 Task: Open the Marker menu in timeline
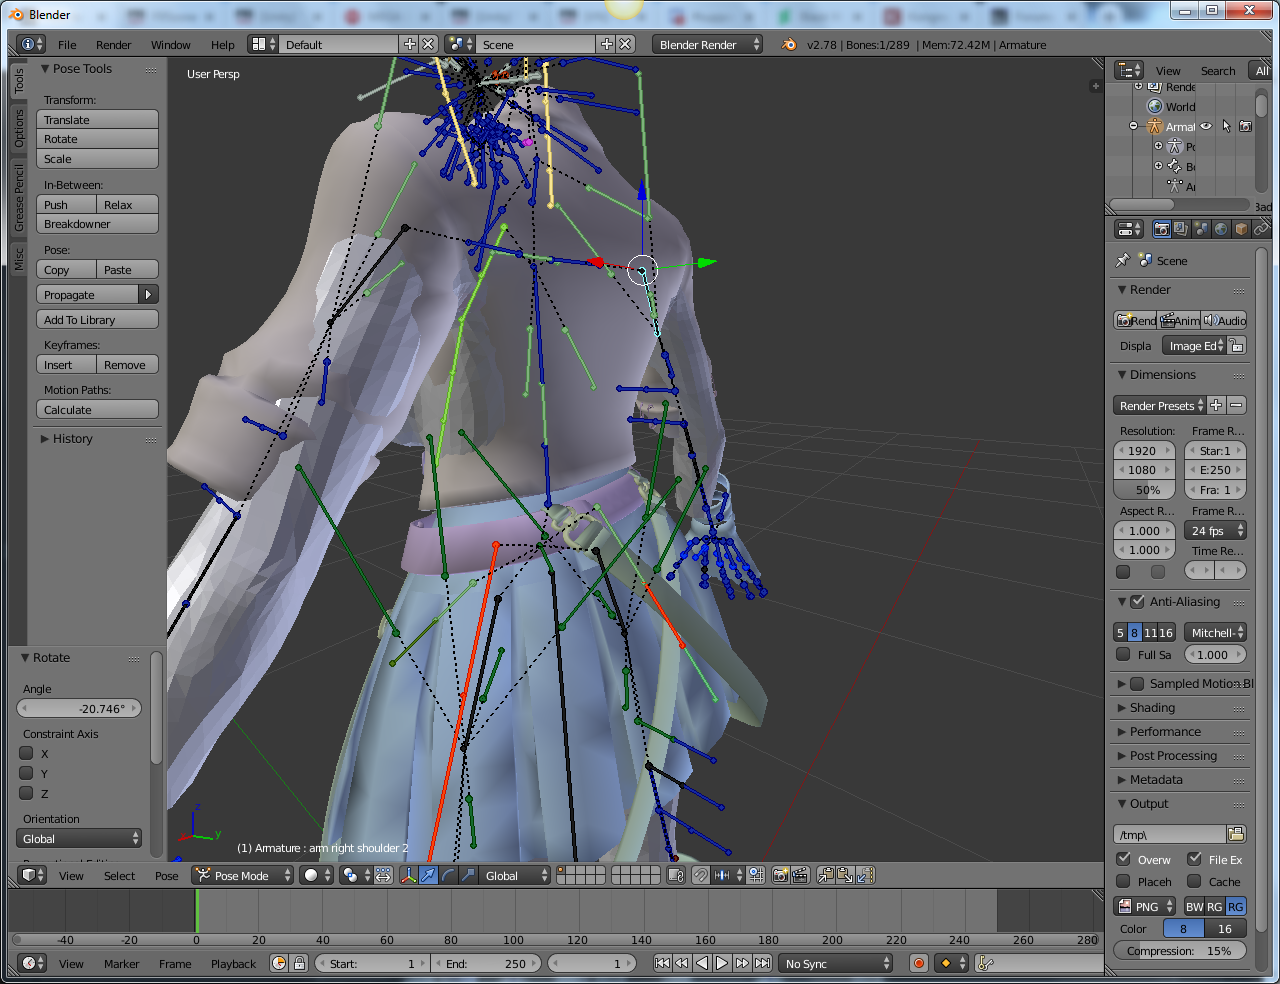[x=121, y=963]
